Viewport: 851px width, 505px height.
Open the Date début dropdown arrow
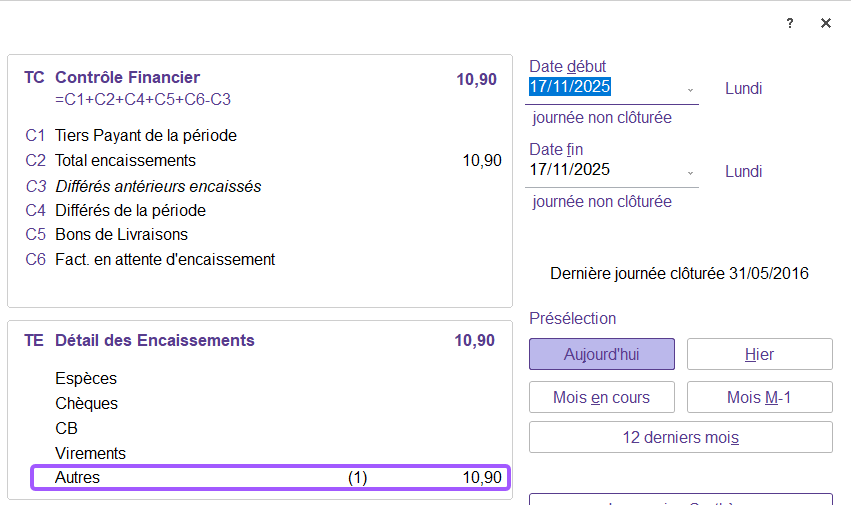click(x=690, y=89)
